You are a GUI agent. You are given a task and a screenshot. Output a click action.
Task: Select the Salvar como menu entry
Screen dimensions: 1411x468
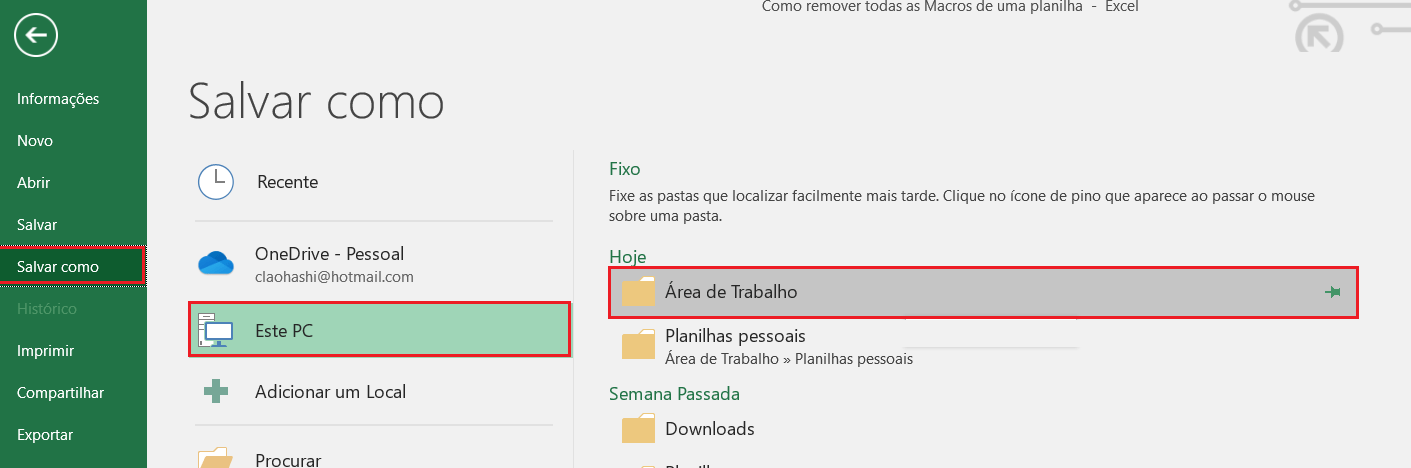(x=58, y=267)
